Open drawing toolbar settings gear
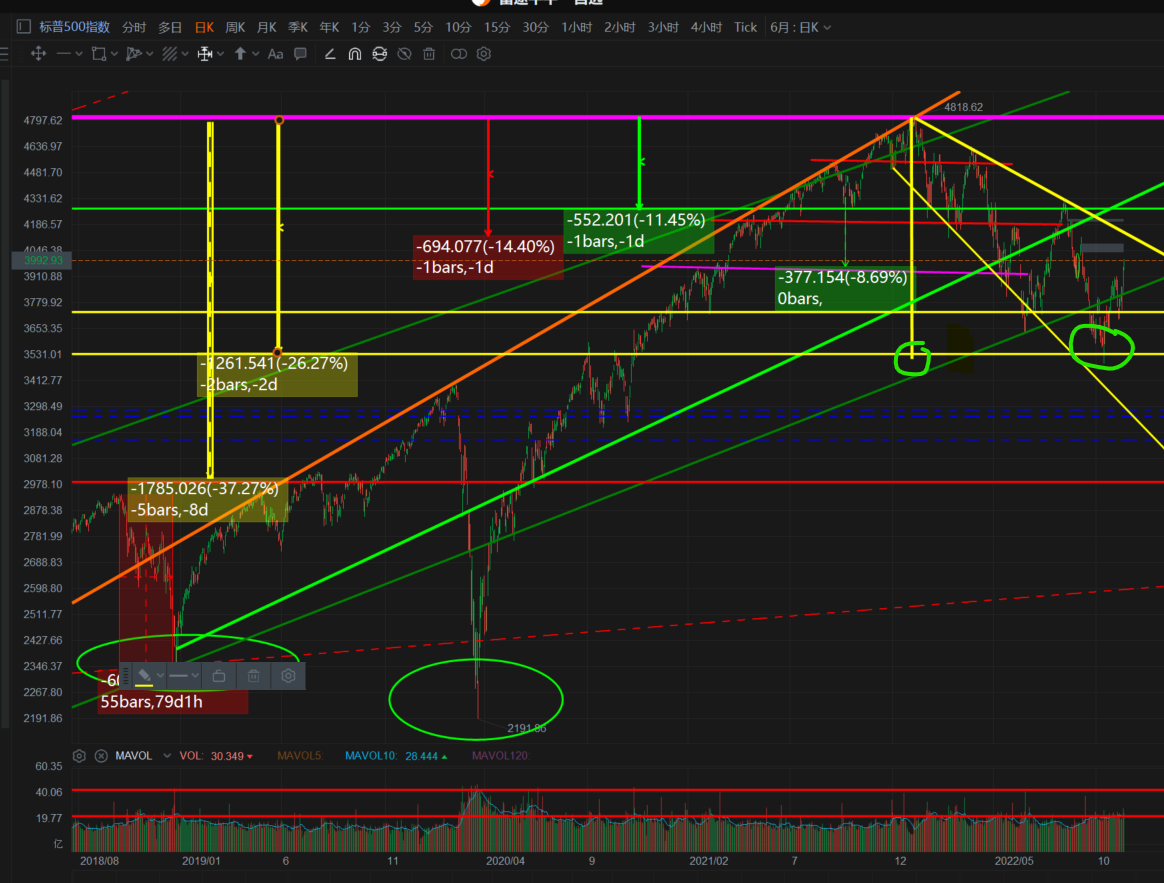 (x=484, y=54)
